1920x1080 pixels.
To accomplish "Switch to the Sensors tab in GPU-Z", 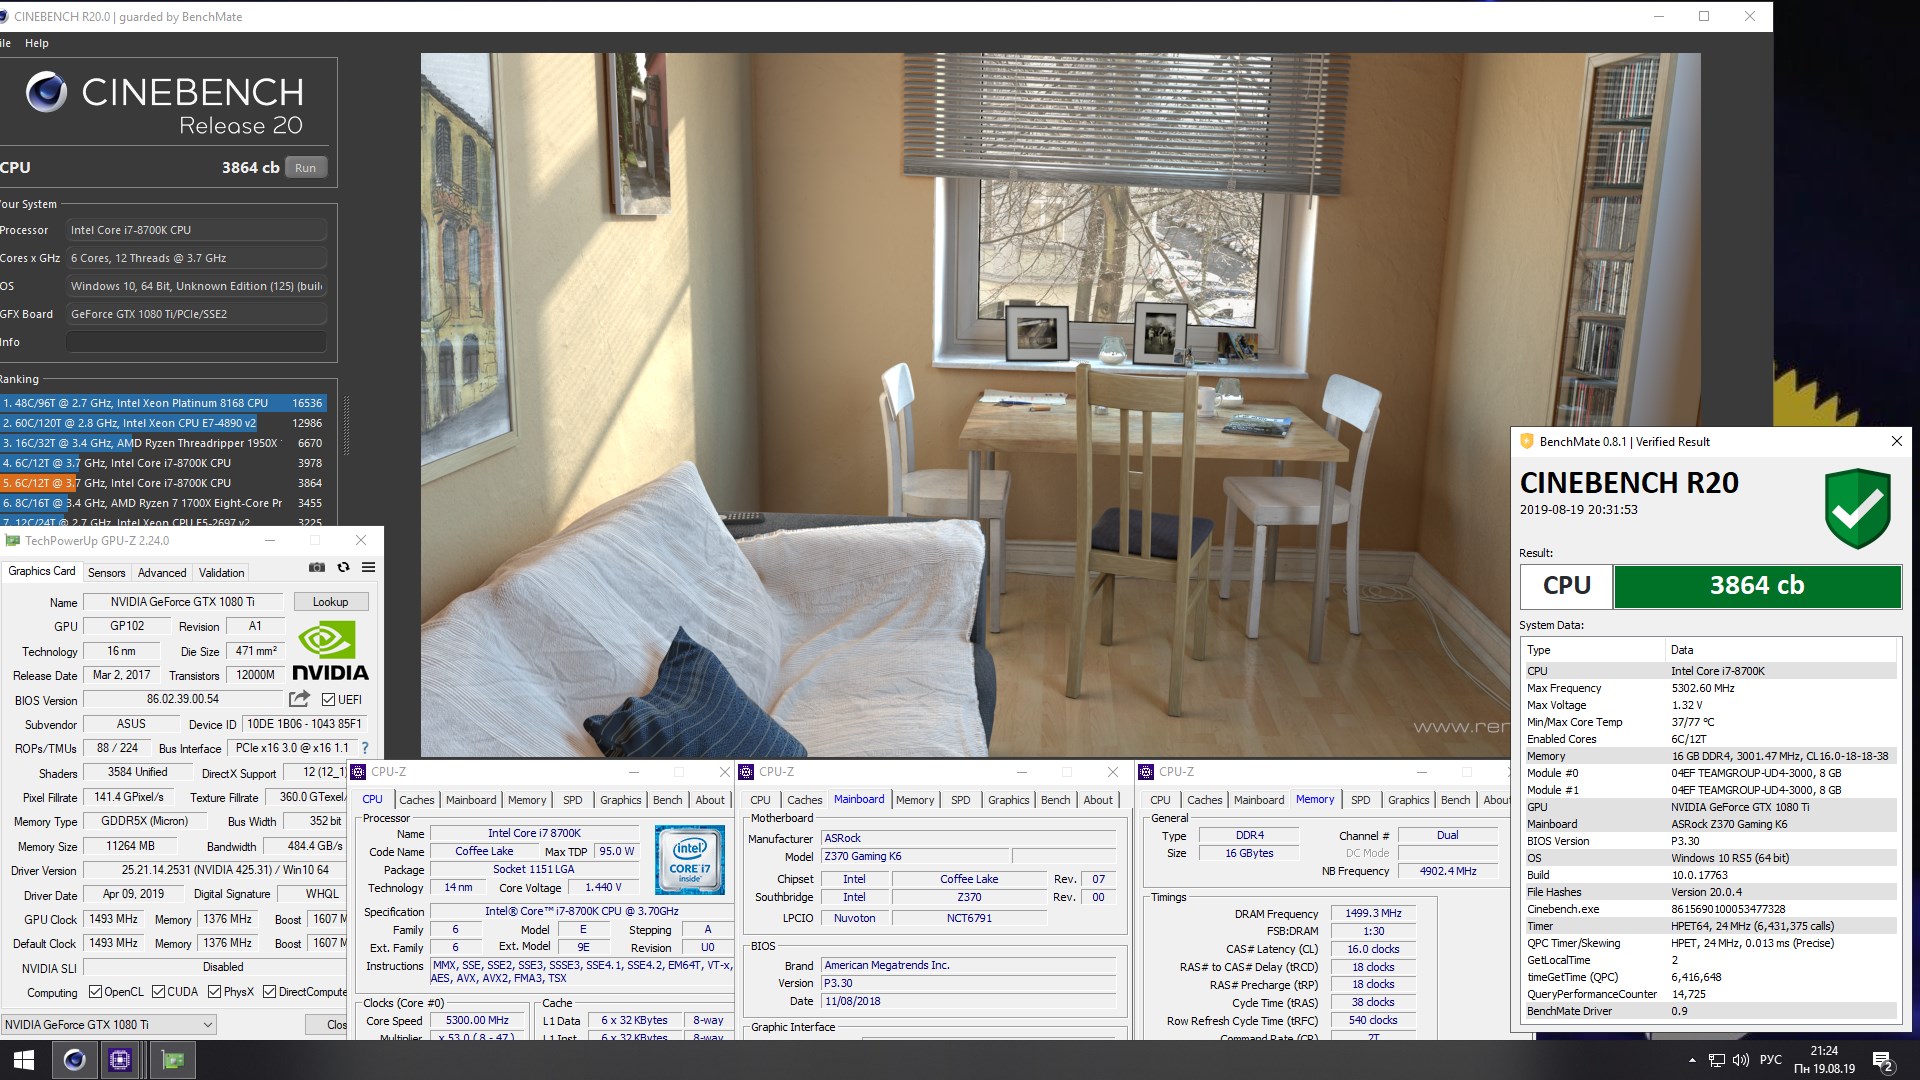I will click(106, 573).
